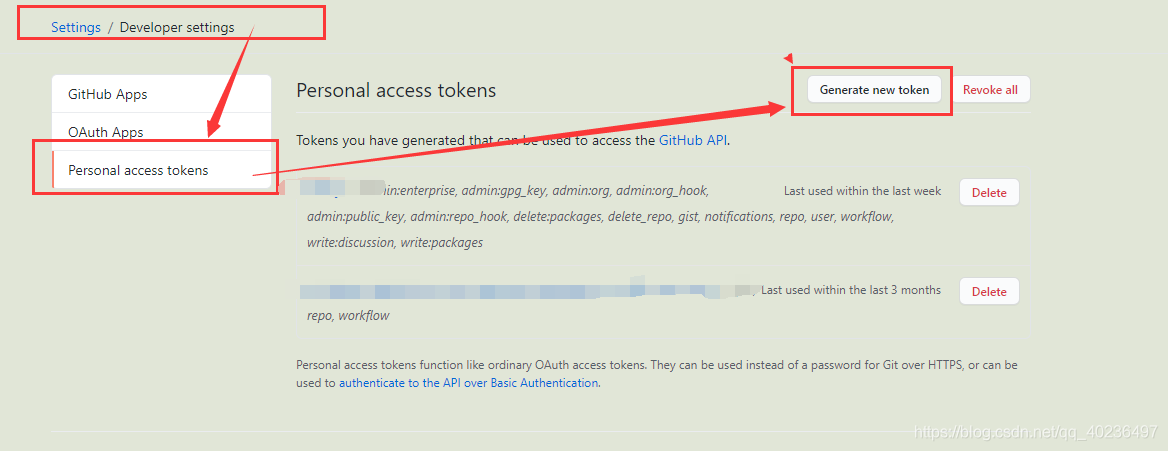Click 'admin:public_key, admin:repo_hook' scopes line

click(600, 217)
